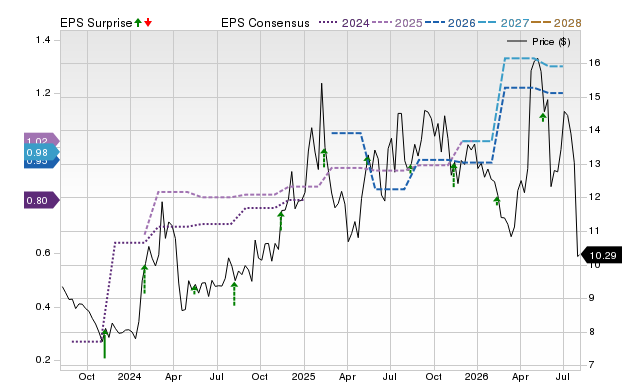Click the 2026 label on the time axis

point(477,376)
